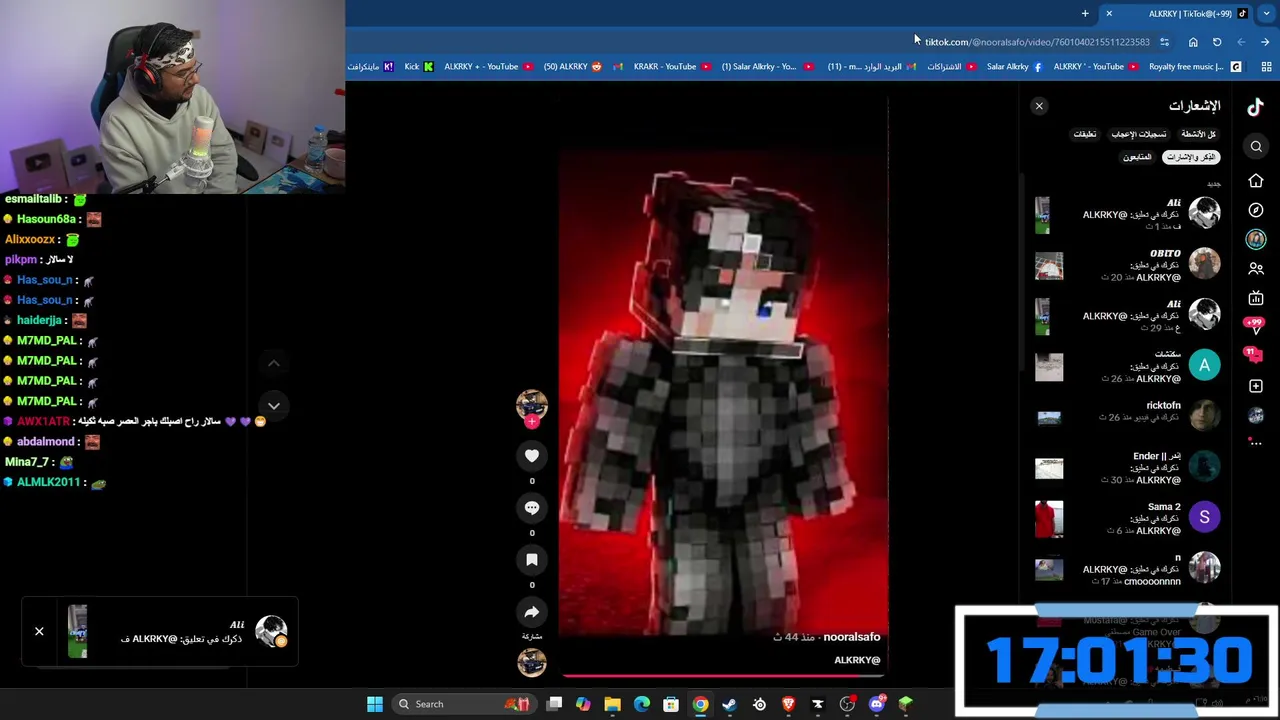Open profile avatar in TikTok sidebar
Screen dimensions: 1280x720
click(1256, 415)
